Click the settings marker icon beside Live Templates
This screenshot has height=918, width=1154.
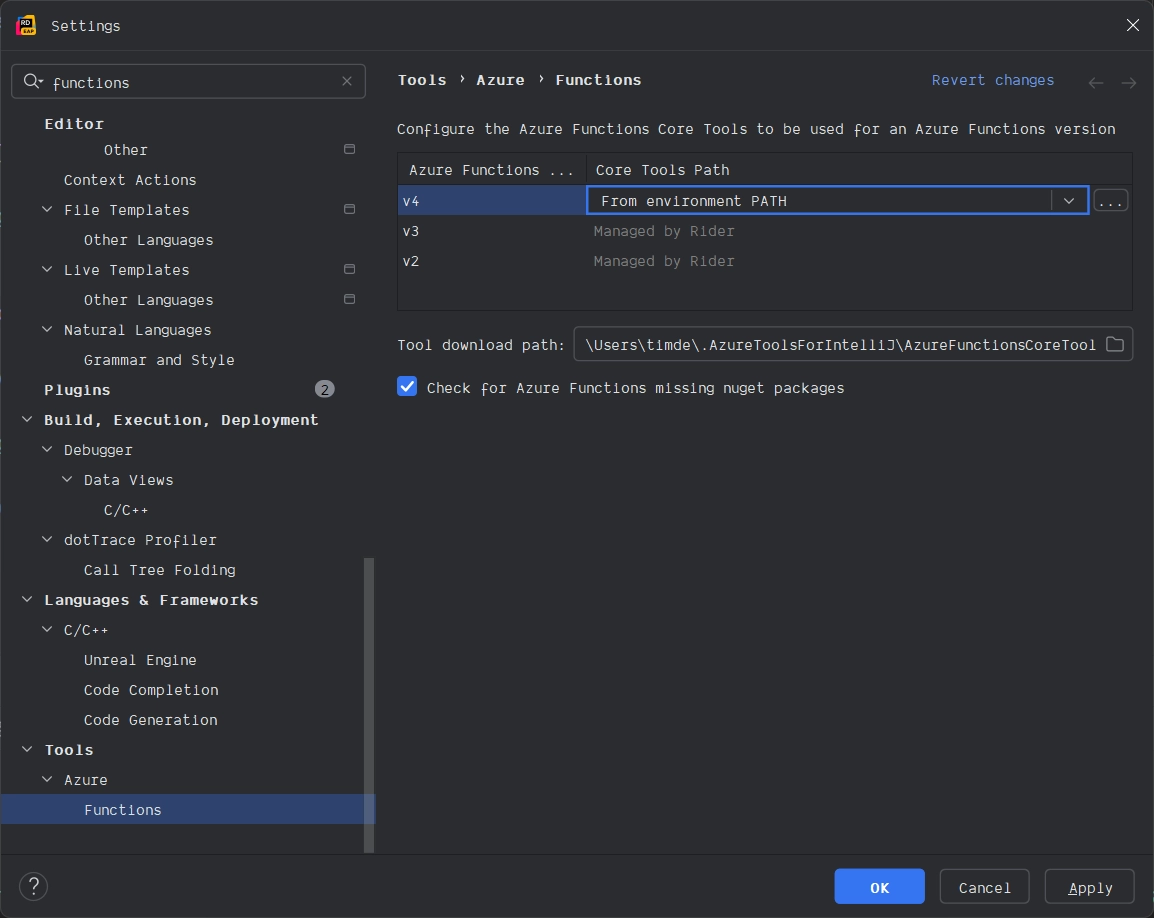pos(350,269)
